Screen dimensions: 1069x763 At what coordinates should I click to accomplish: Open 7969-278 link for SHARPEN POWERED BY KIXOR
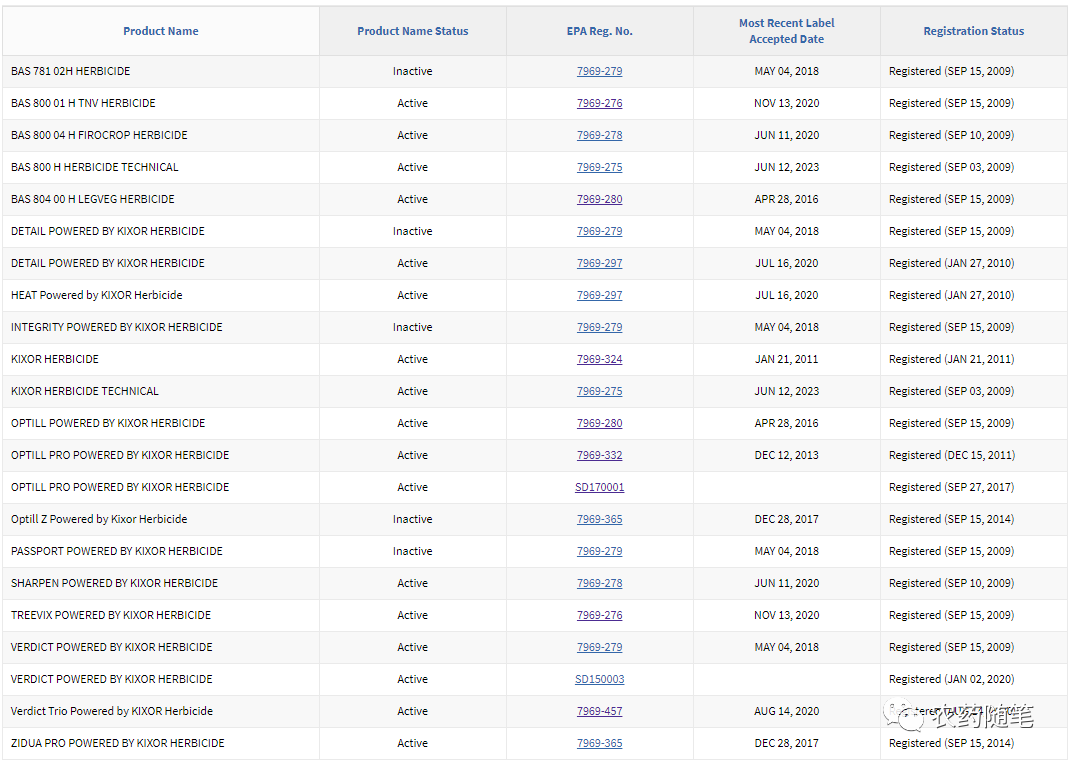[599, 584]
